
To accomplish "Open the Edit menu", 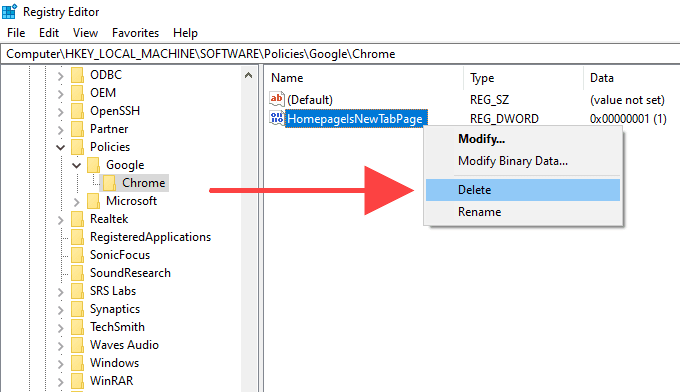I will tap(49, 33).
